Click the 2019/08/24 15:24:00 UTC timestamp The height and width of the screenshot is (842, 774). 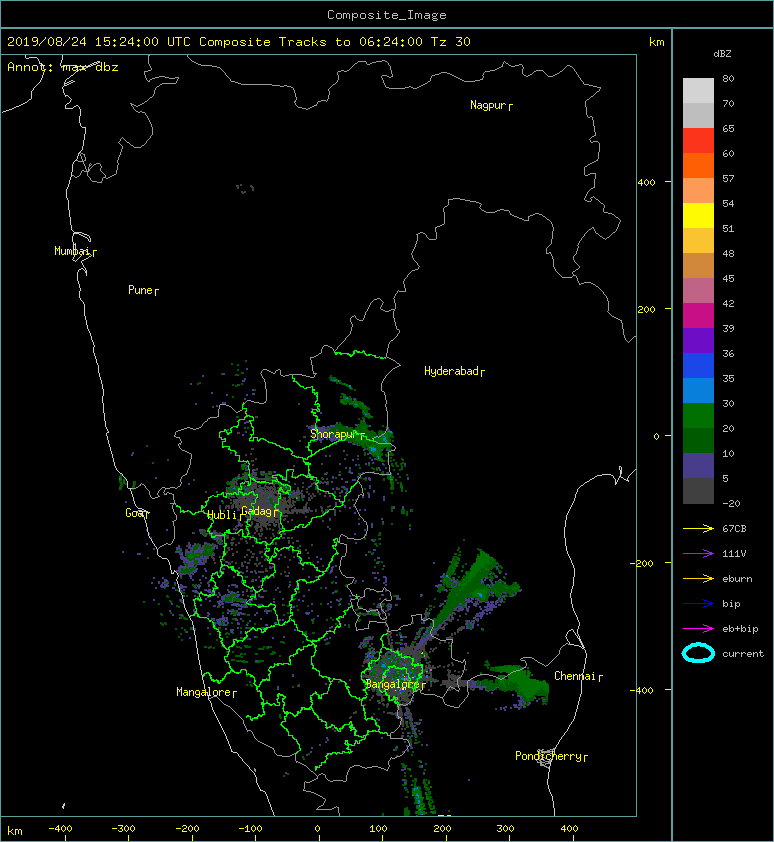coord(98,42)
